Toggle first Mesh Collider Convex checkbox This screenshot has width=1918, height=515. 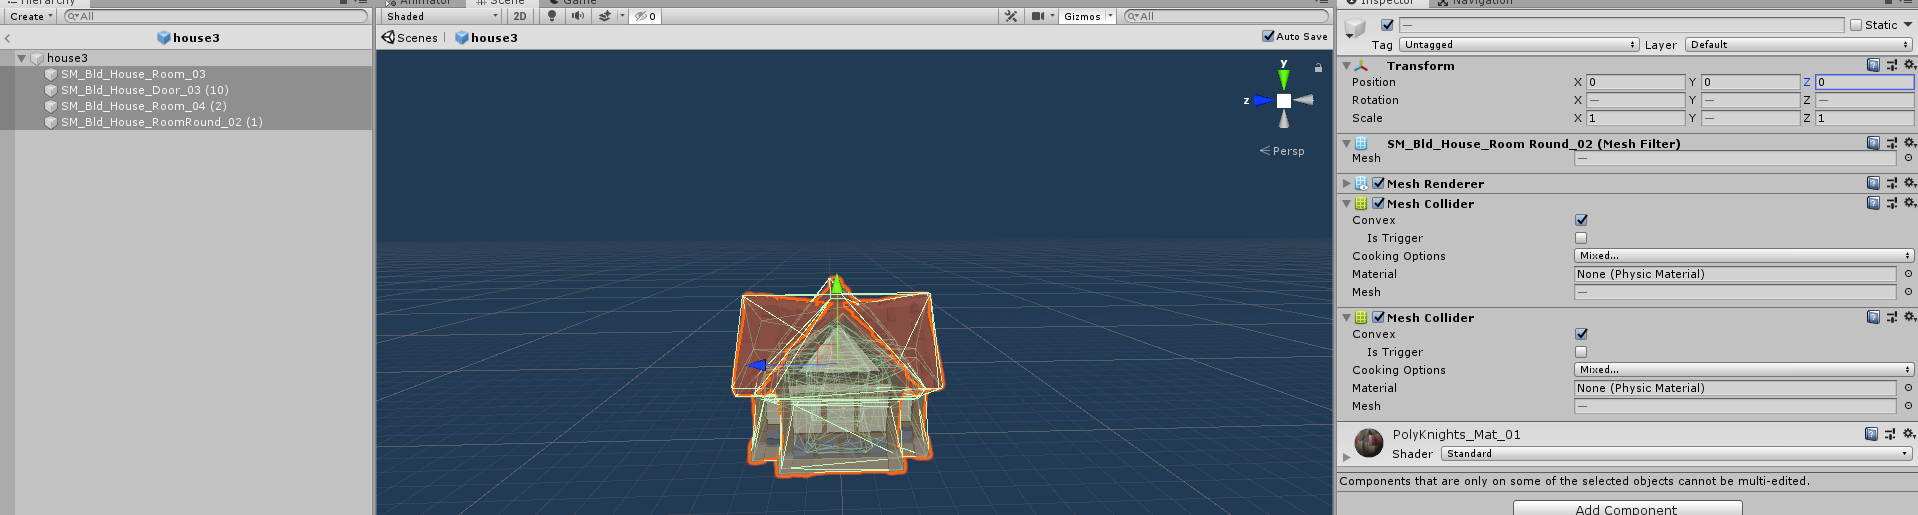(x=1581, y=220)
